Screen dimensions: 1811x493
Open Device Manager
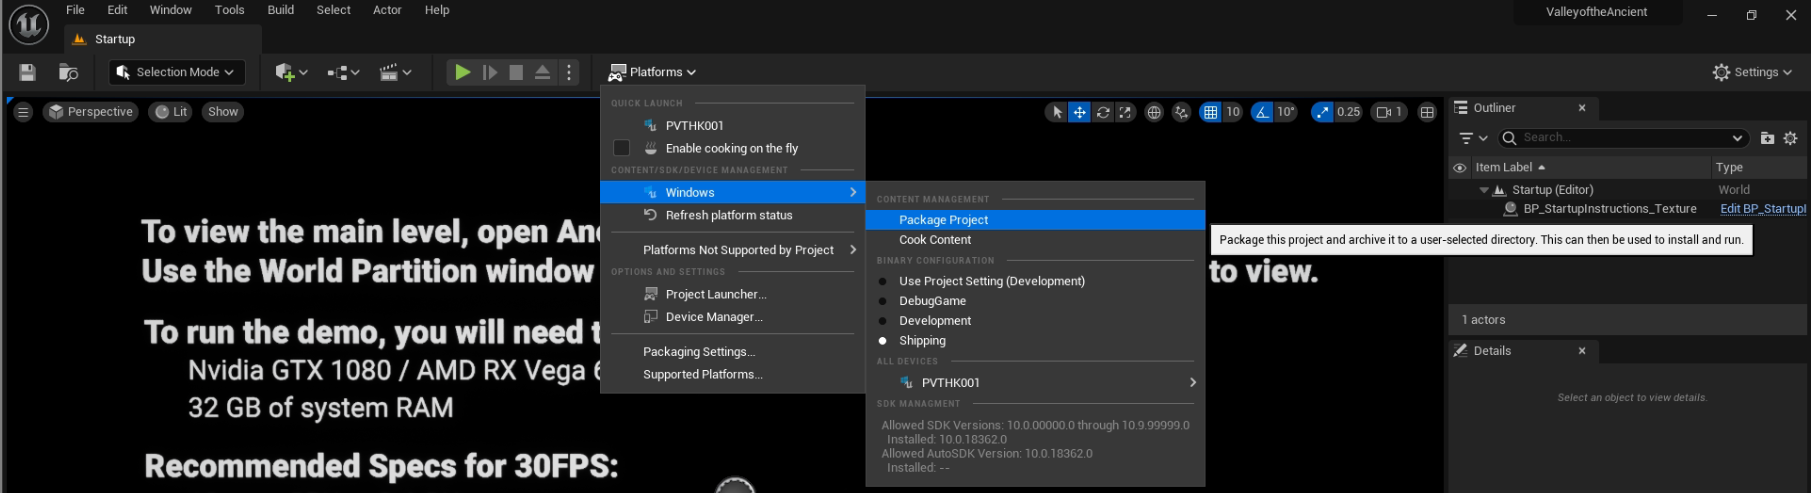click(x=732, y=317)
